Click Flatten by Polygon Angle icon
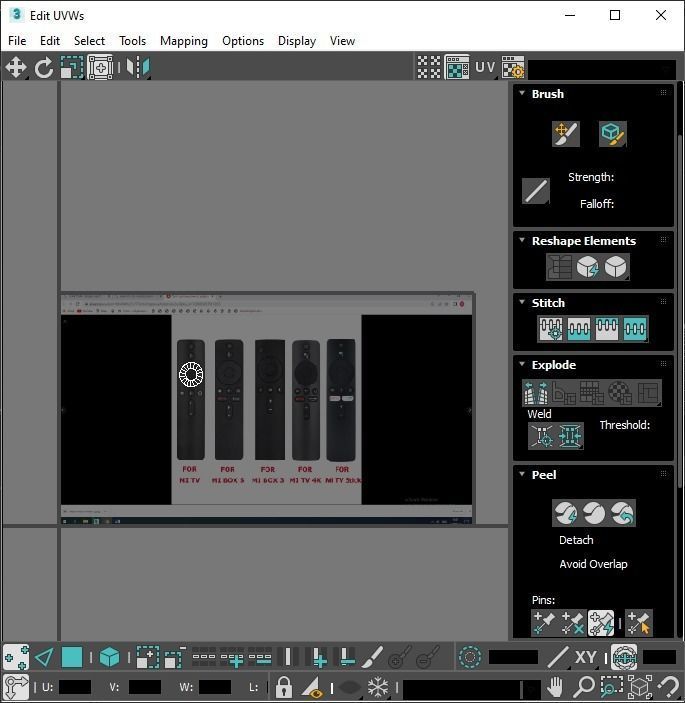The image size is (685, 703). [x=564, y=392]
